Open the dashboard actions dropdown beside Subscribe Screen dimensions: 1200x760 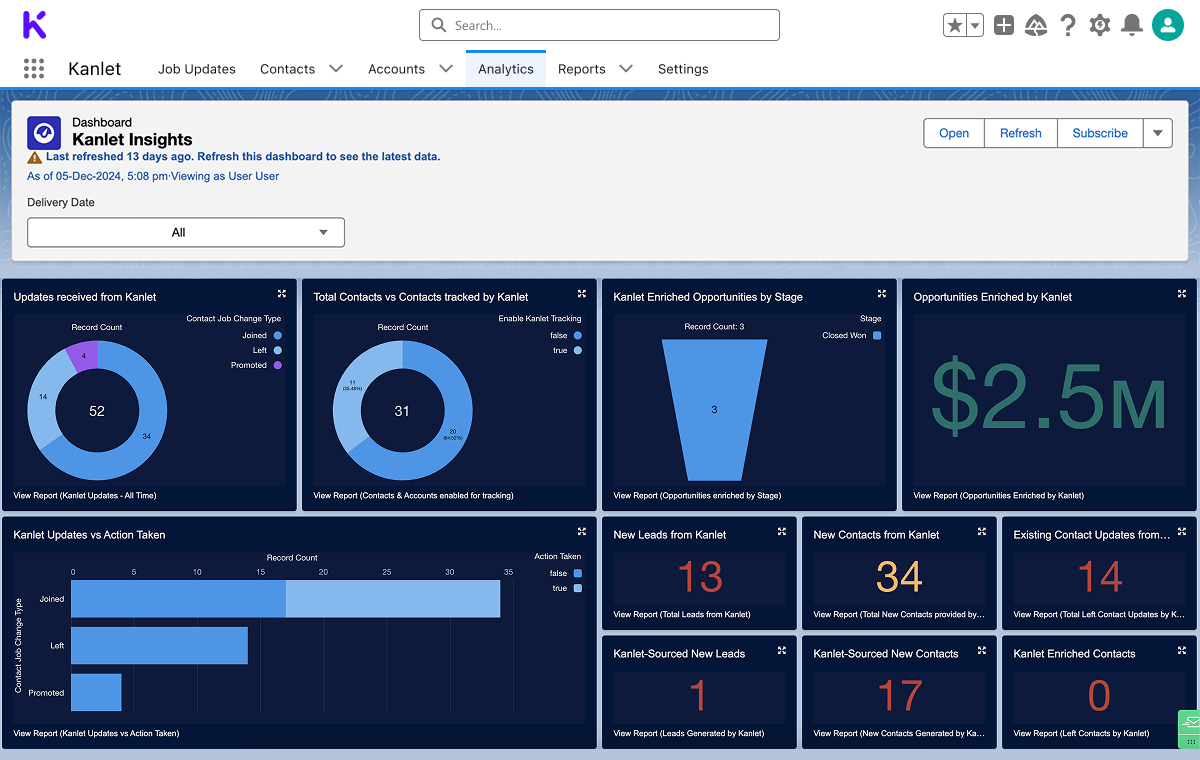pyautogui.click(x=1158, y=133)
